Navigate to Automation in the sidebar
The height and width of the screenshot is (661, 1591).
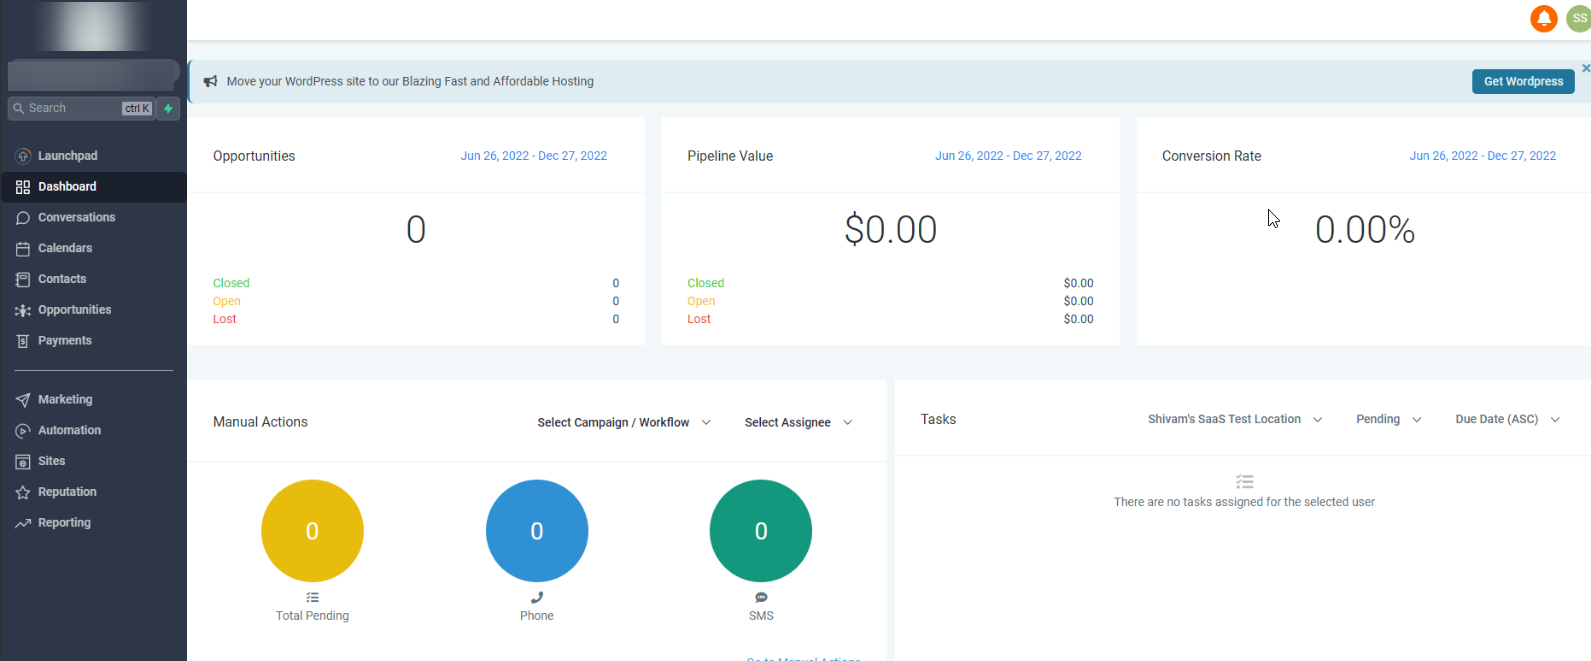(x=69, y=431)
